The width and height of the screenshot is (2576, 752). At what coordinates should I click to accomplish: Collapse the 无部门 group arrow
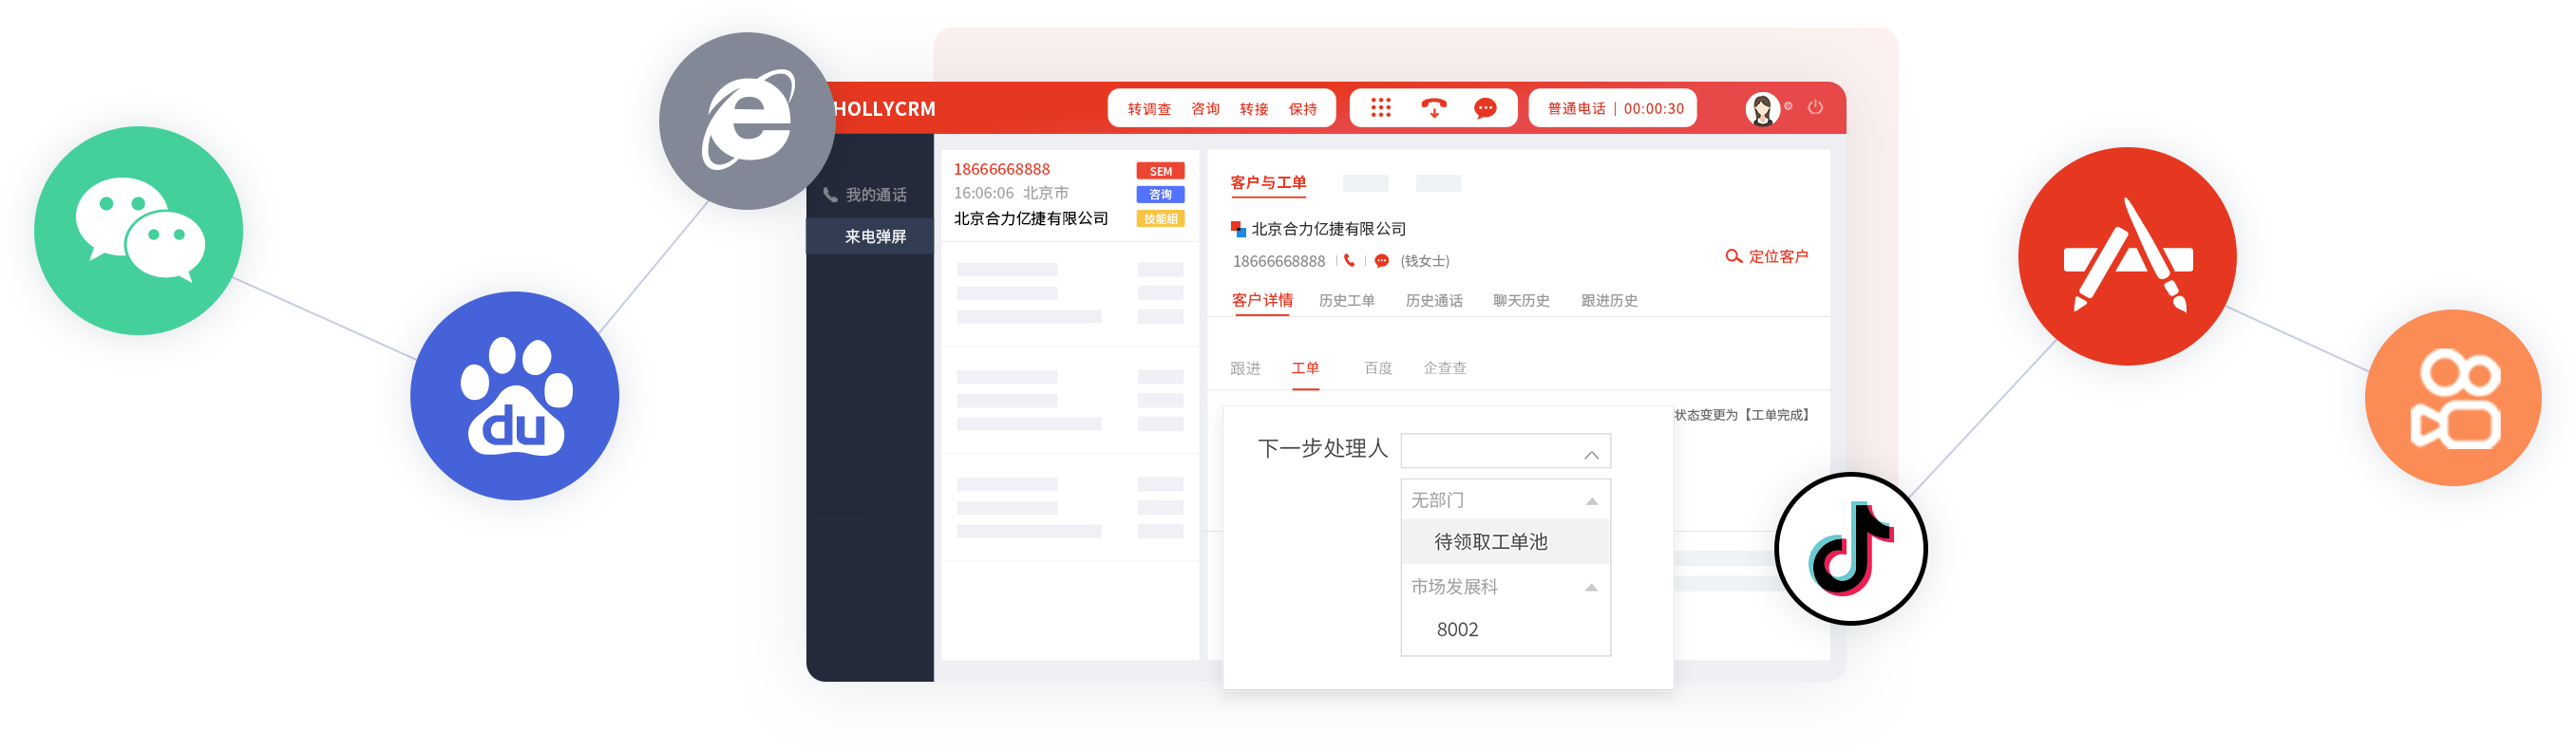(x=1591, y=502)
